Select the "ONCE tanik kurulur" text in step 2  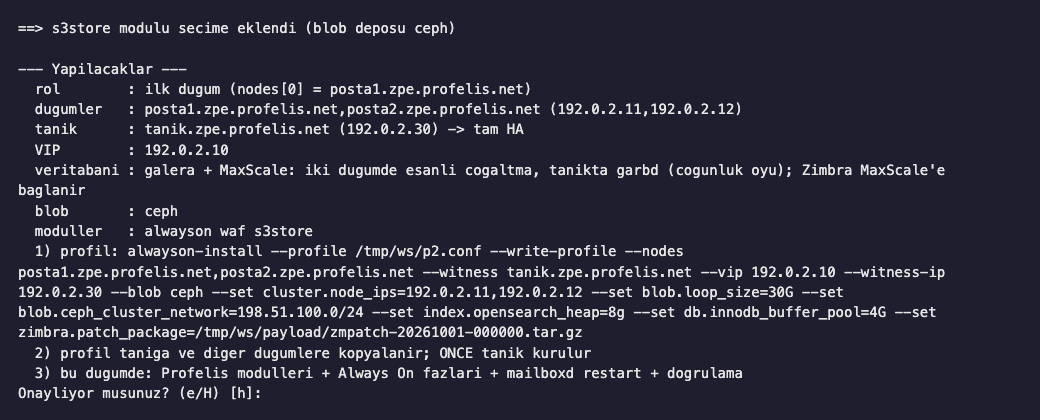[x=515, y=354]
